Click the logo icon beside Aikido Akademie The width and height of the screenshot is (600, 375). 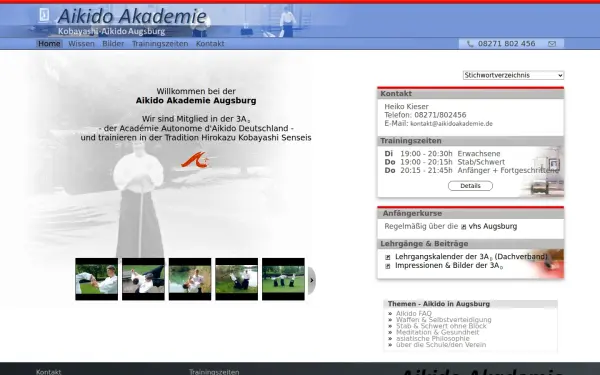pos(44,15)
